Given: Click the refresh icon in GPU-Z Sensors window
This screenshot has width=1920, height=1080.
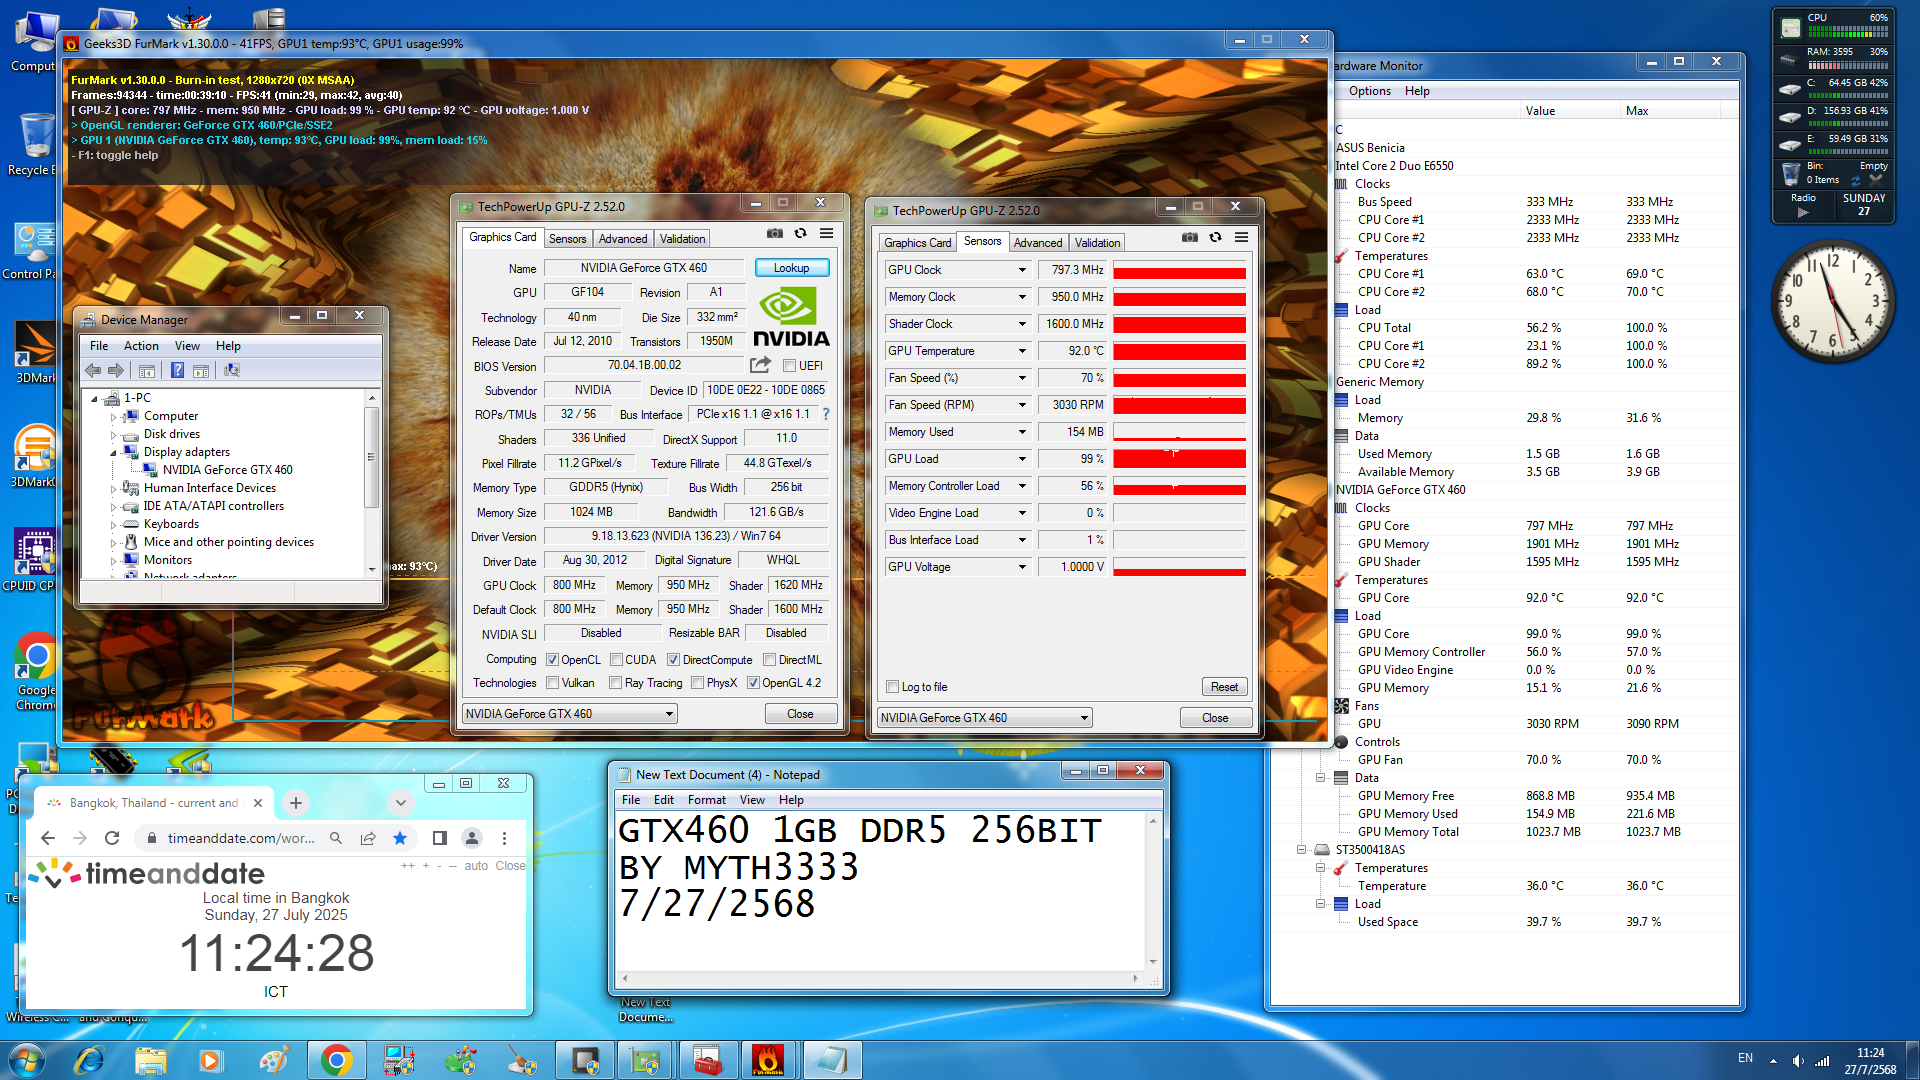Looking at the screenshot, I should click(x=1215, y=238).
